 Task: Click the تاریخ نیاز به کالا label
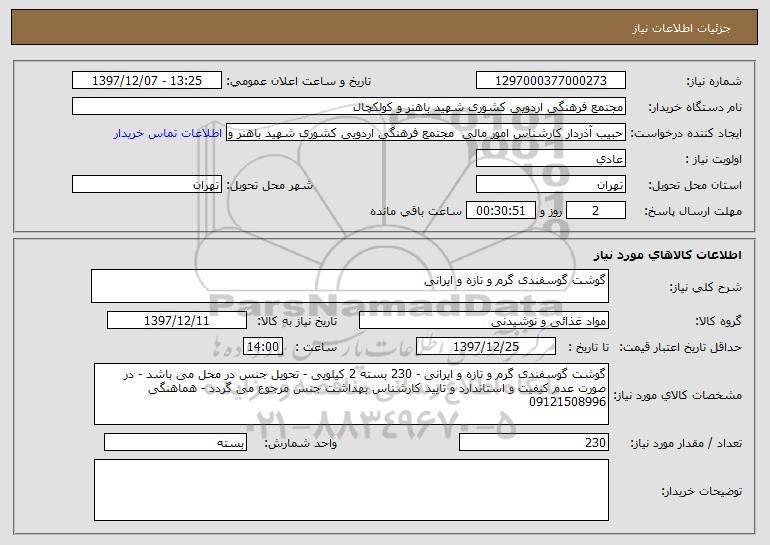point(297,322)
